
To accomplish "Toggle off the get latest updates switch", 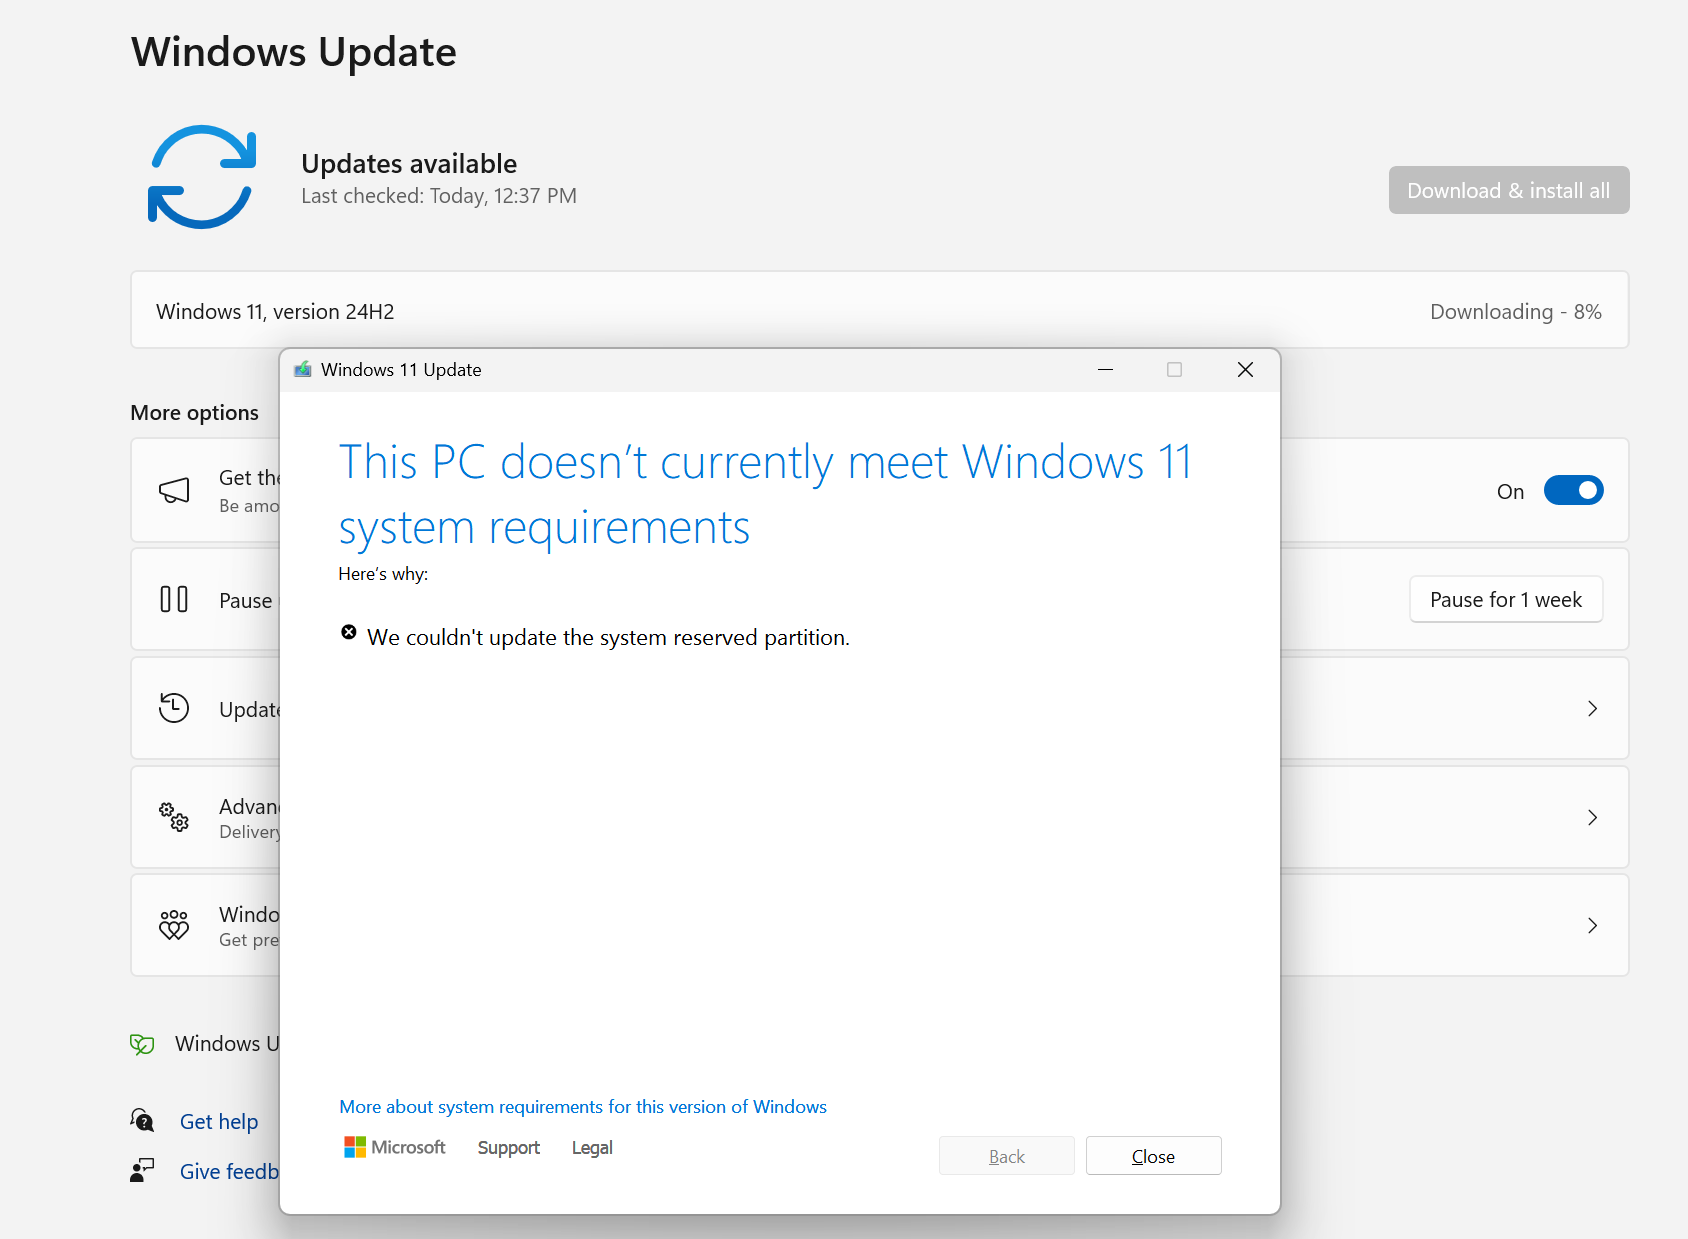I will tap(1573, 490).
